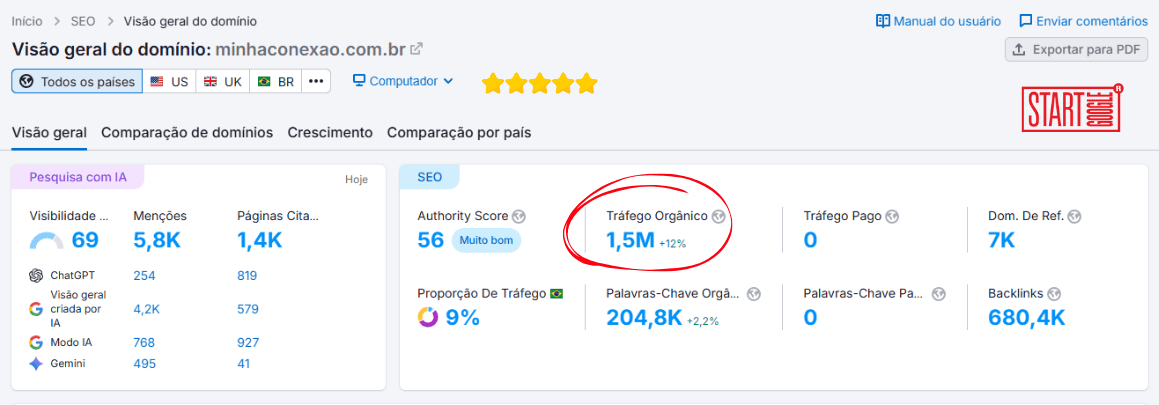Click the StartGoogle logo
Viewport: 1159px width, 405px height.
pos(1071,108)
